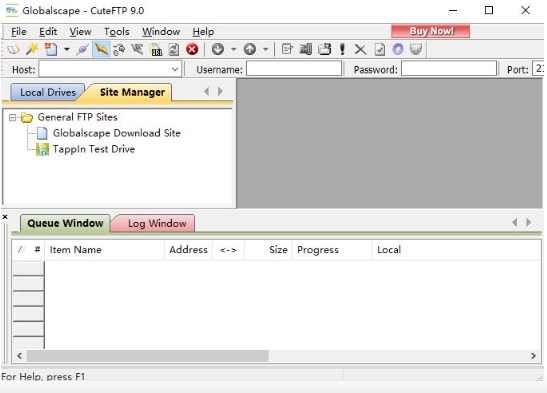
Task: Click right tab-scroll arrow beside Site Manager
Action: click(x=220, y=91)
